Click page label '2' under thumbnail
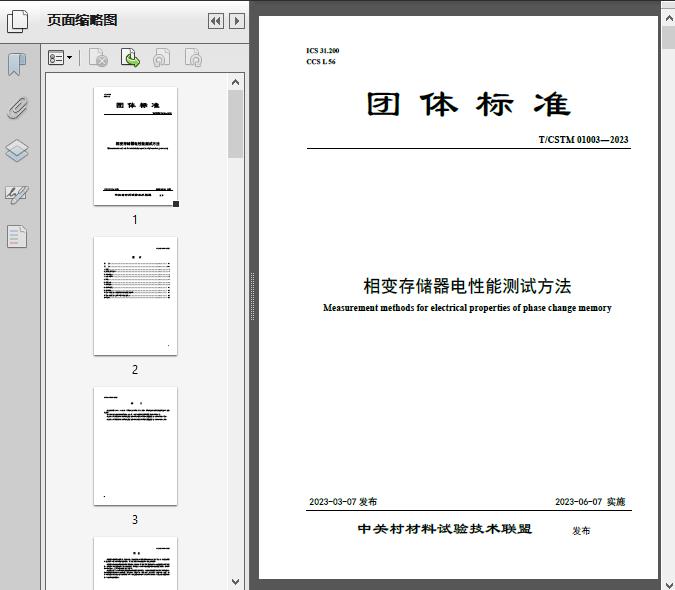This screenshot has width=675, height=590. [135, 370]
